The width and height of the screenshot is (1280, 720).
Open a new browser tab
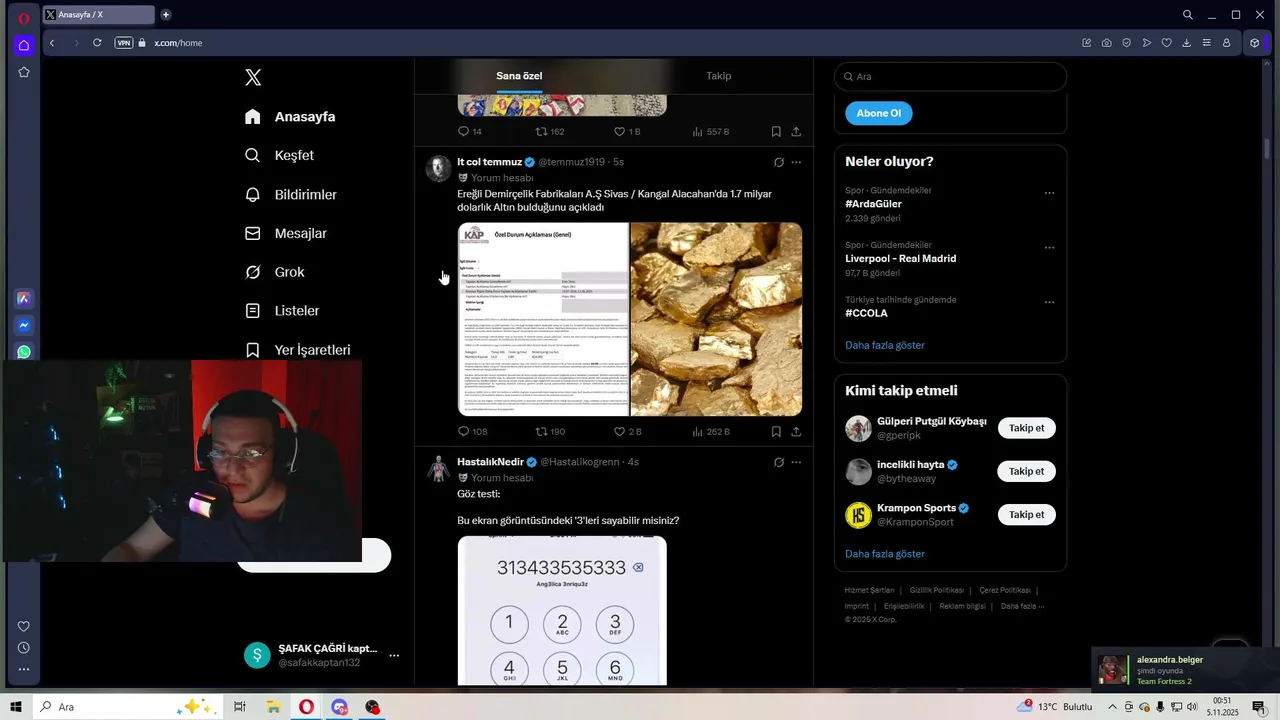pos(166,14)
